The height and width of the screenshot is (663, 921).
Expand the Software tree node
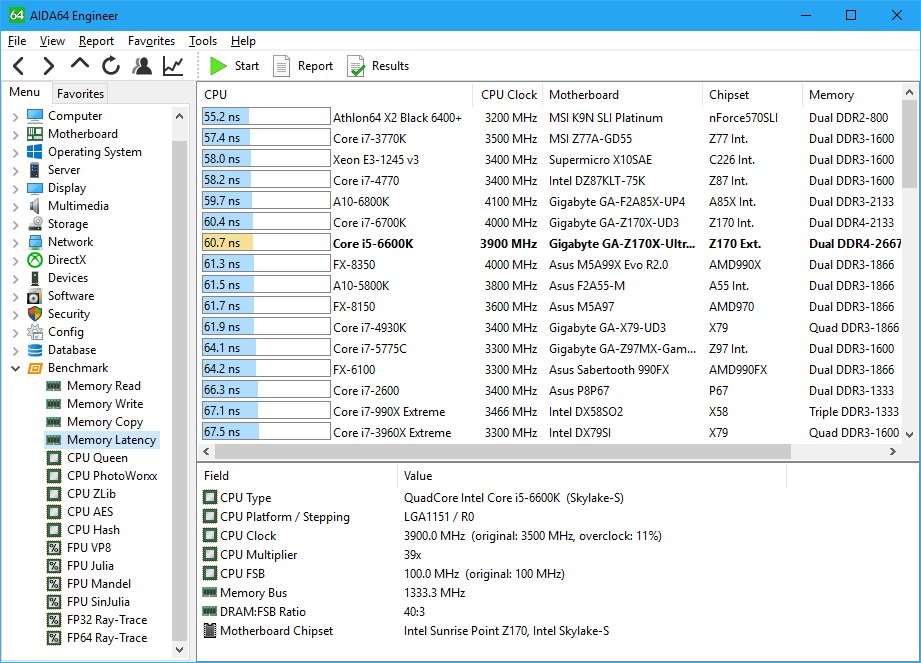coord(15,297)
